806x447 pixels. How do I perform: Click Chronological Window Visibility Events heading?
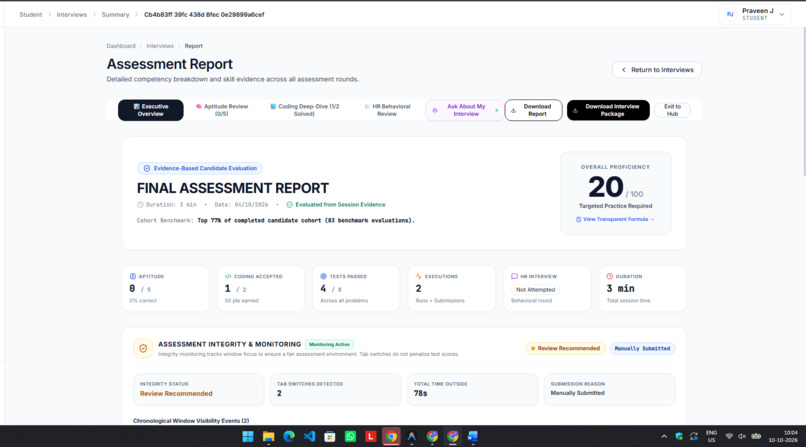pyautogui.click(x=191, y=421)
